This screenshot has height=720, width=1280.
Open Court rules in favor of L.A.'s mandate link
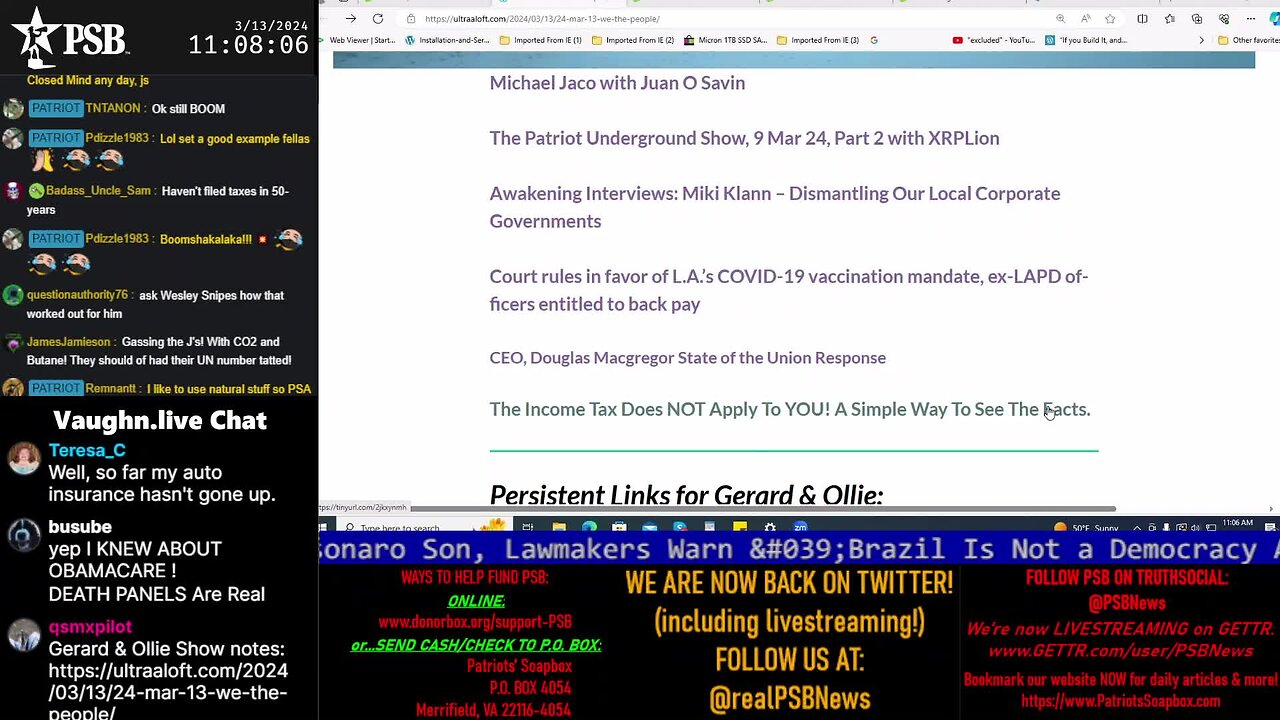[x=788, y=290]
